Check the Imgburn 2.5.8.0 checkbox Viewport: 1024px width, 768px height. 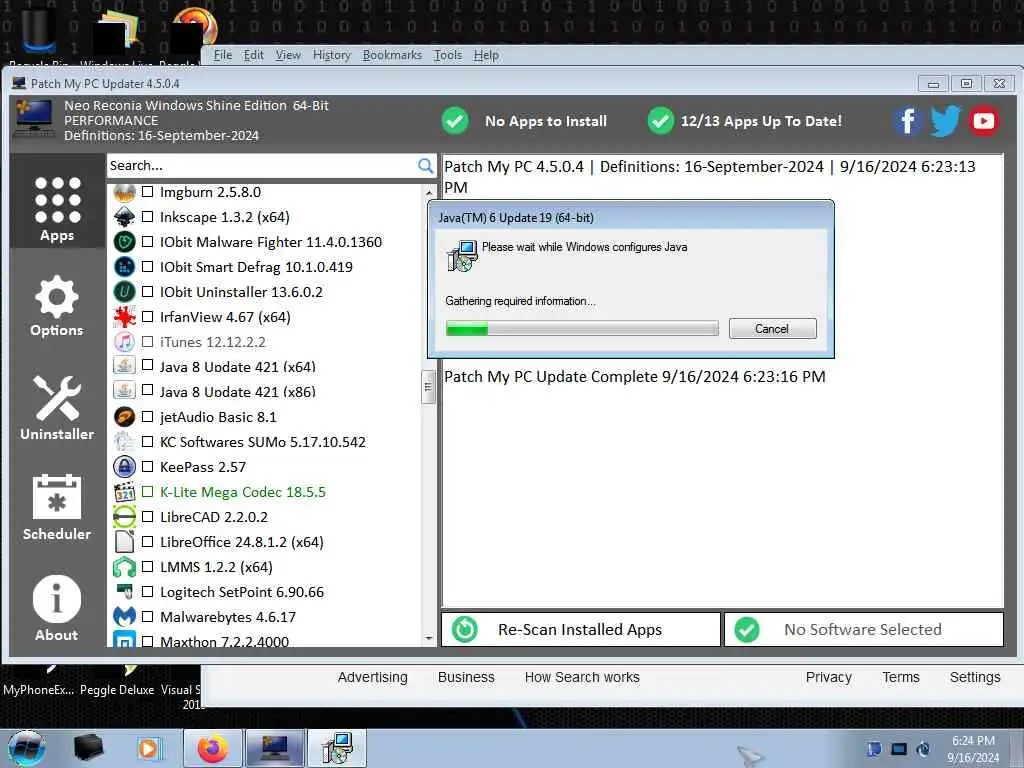(x=148, y=192)
